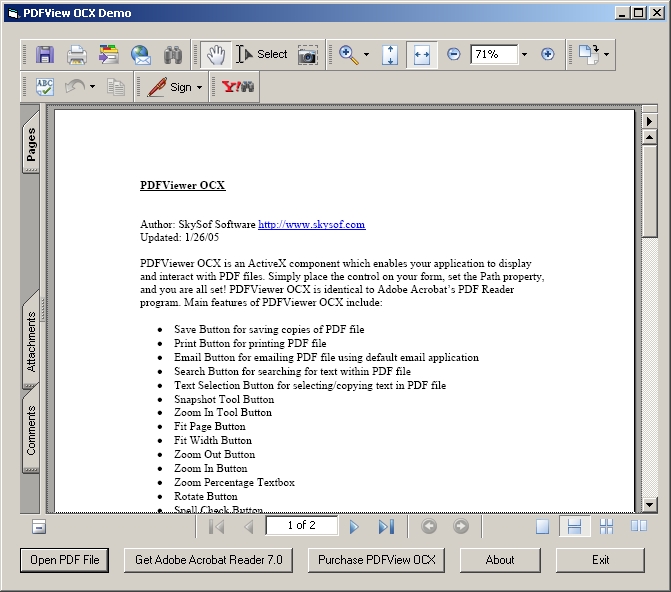The width and height of the screenshot is (671, 592).
Task: Toggle Fit Width button
Action: tap(422, 54)
